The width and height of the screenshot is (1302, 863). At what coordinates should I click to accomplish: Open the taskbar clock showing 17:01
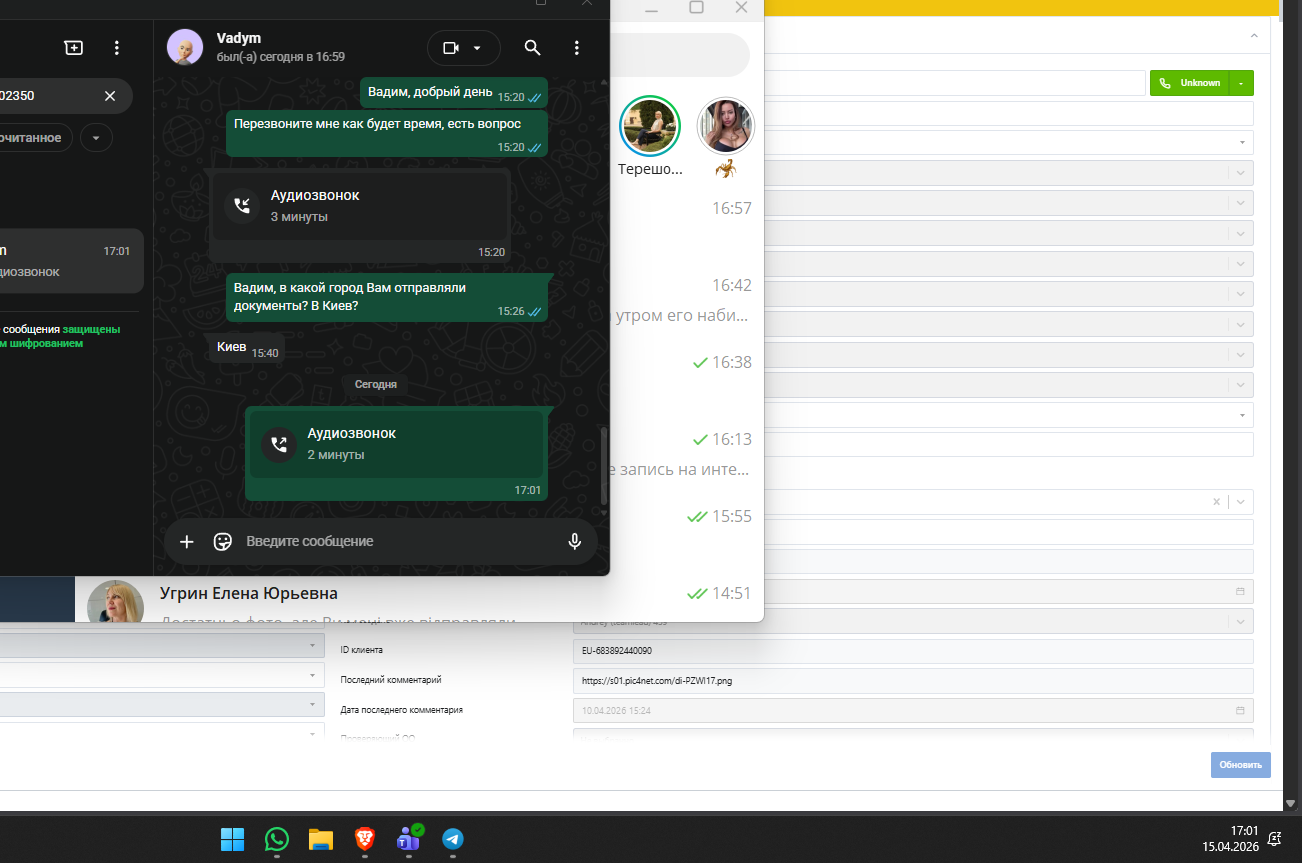pos(1229,838)
